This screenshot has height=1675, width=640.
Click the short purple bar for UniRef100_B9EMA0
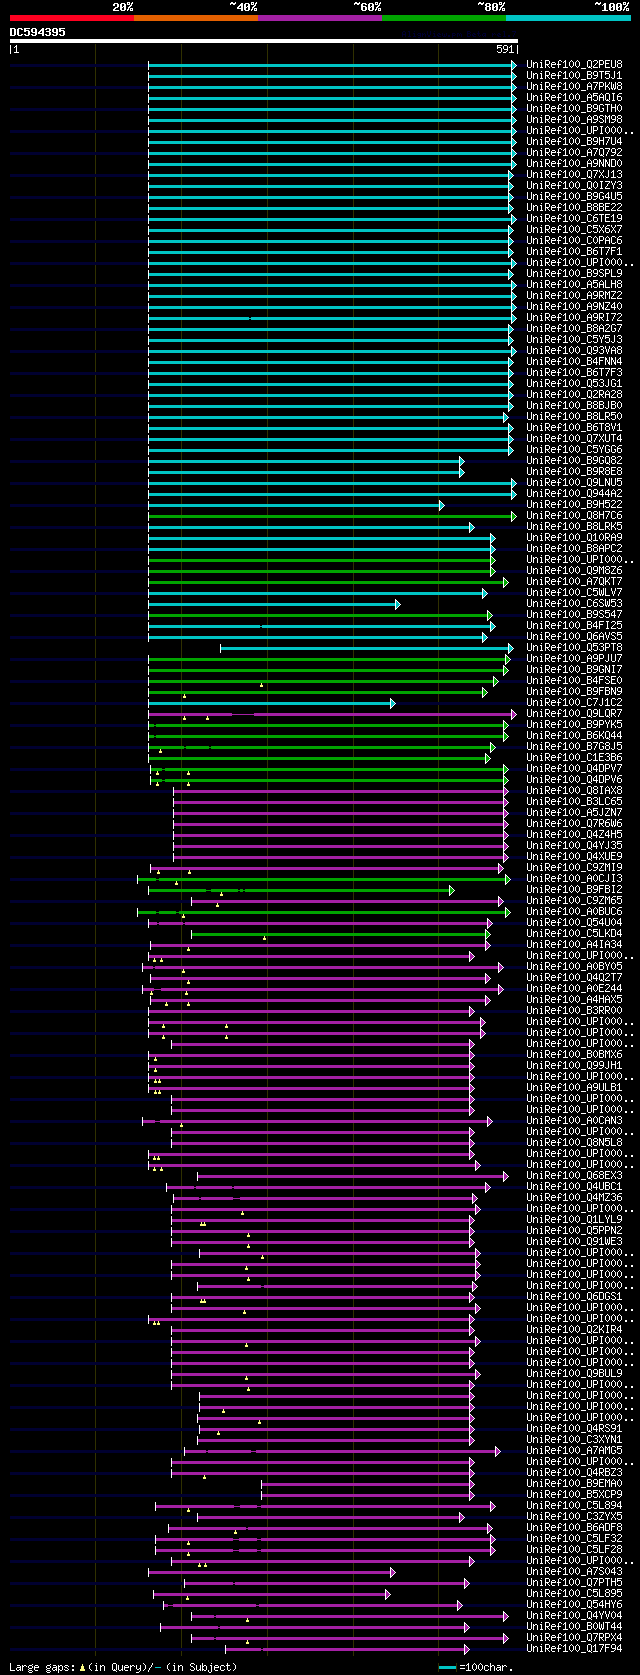[x=368, y=1483]
